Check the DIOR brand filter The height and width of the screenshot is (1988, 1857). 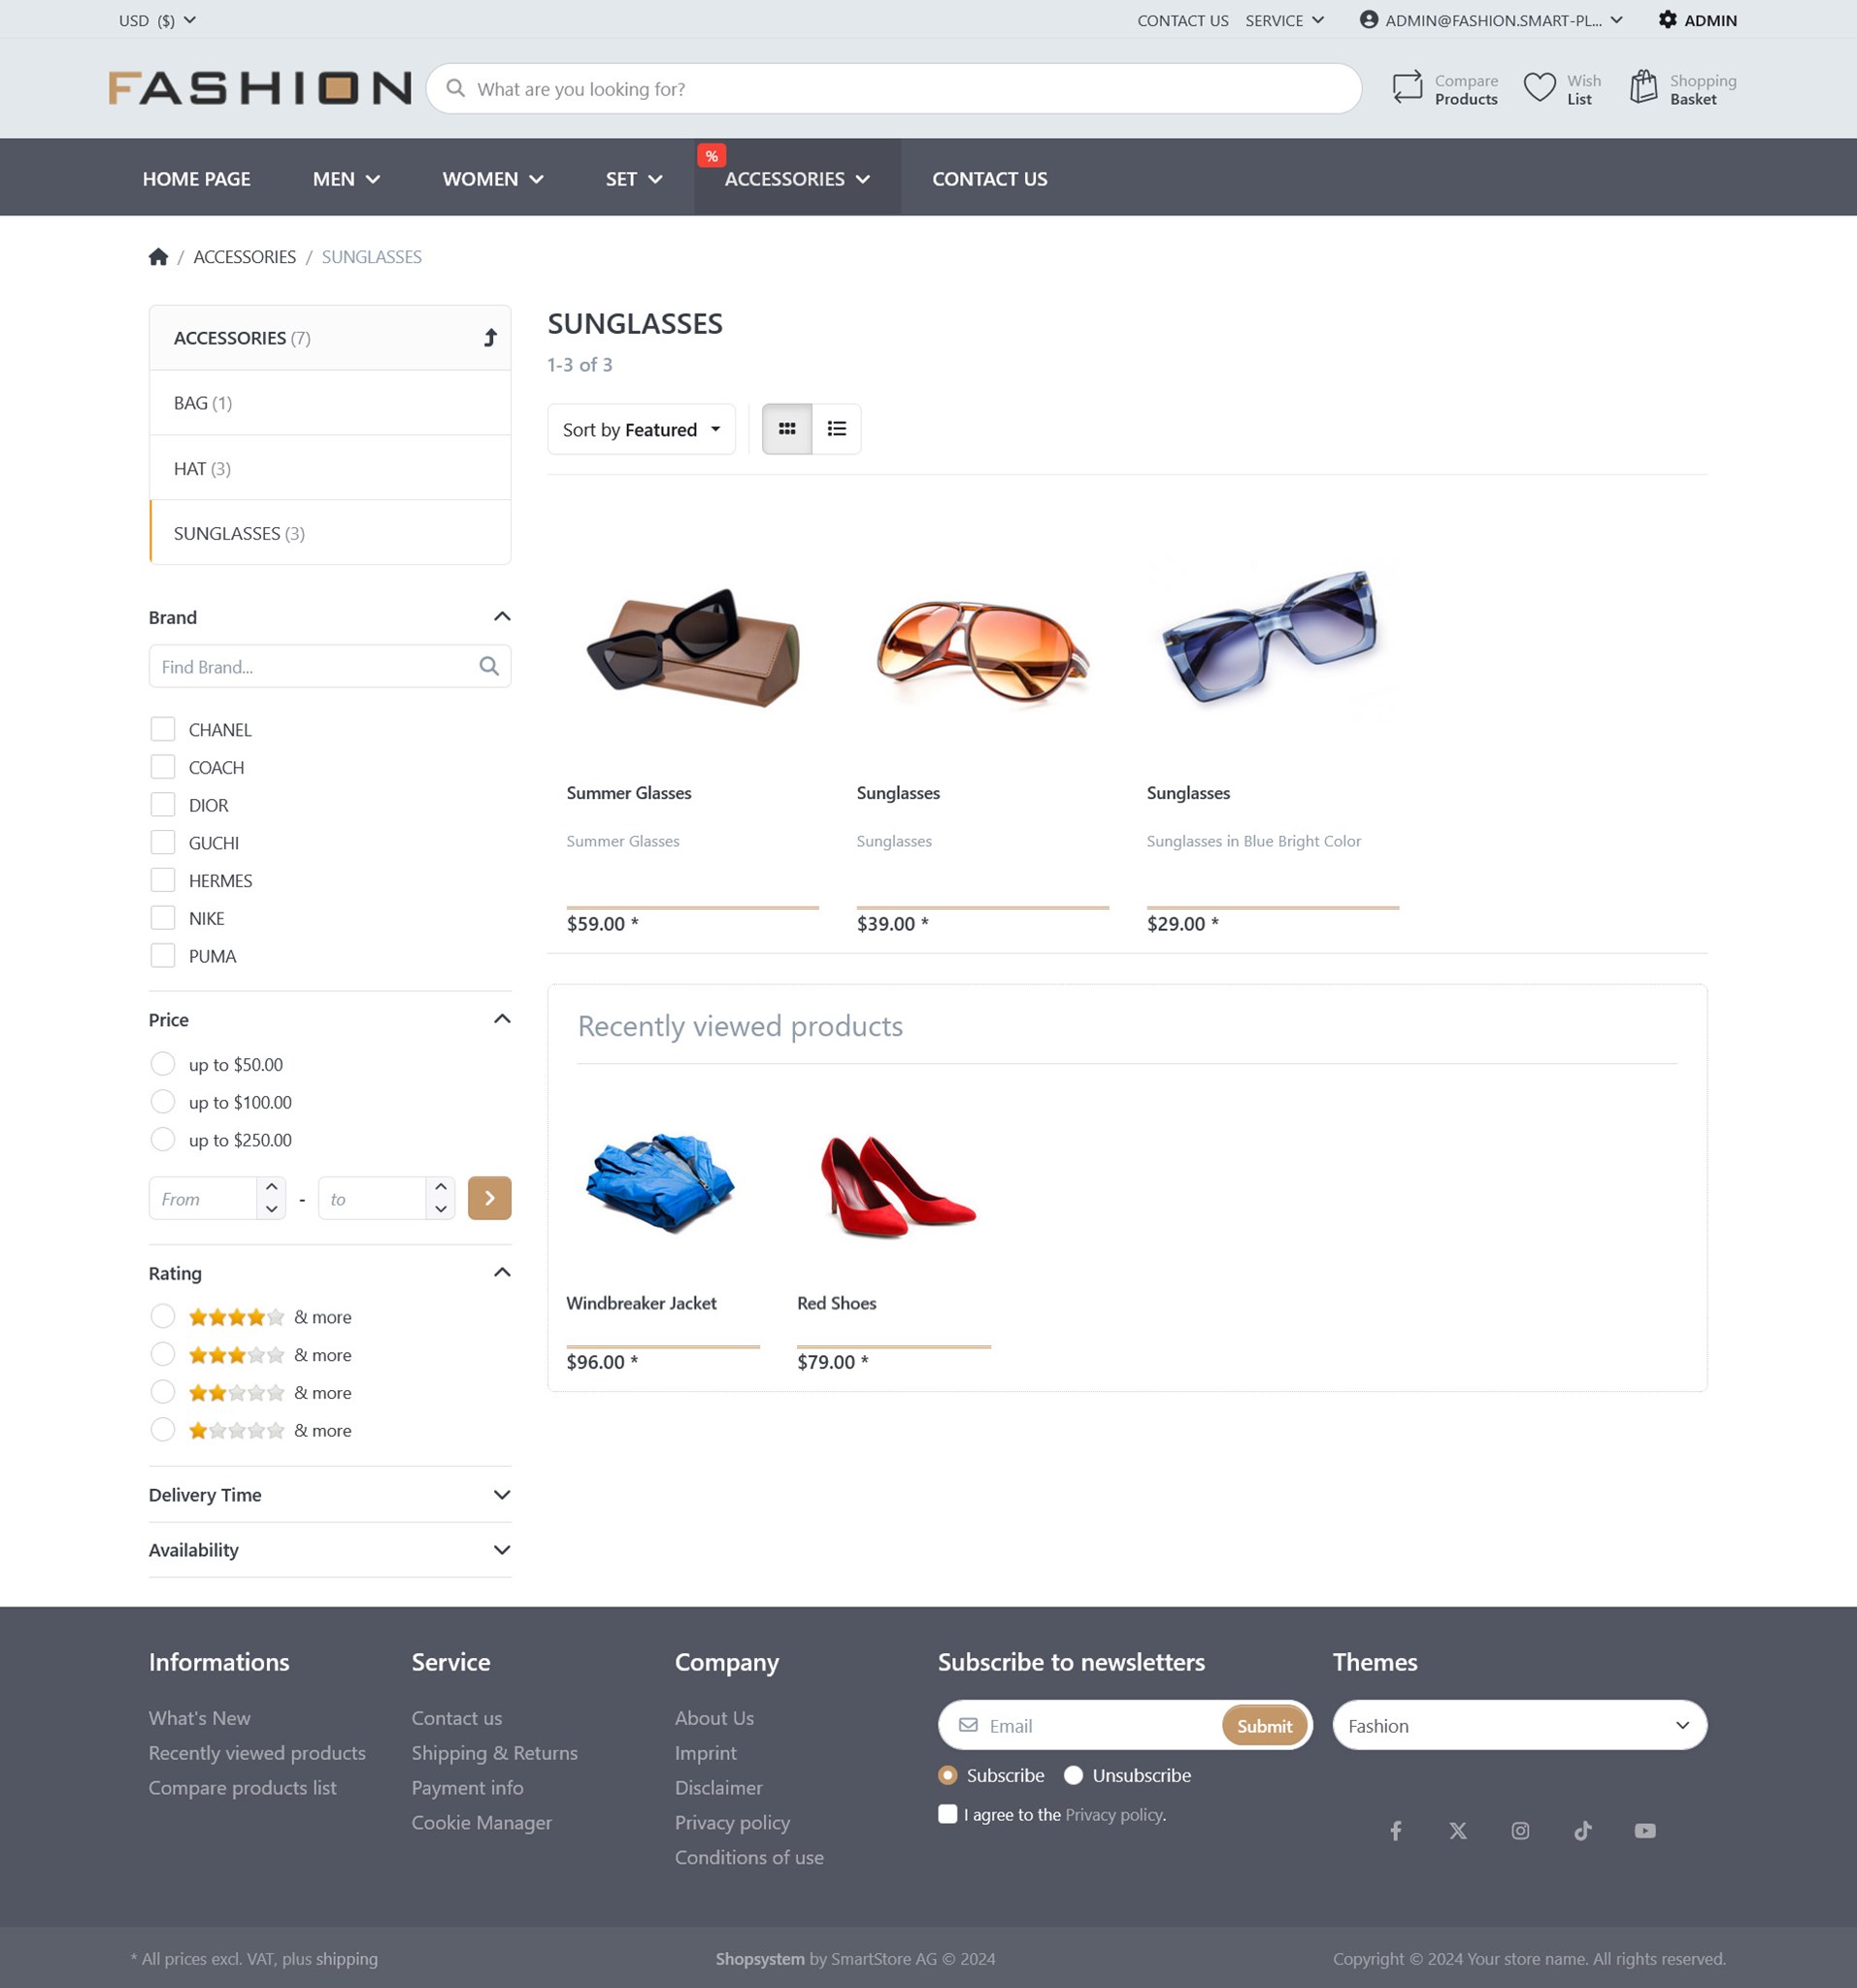(163, 805)
